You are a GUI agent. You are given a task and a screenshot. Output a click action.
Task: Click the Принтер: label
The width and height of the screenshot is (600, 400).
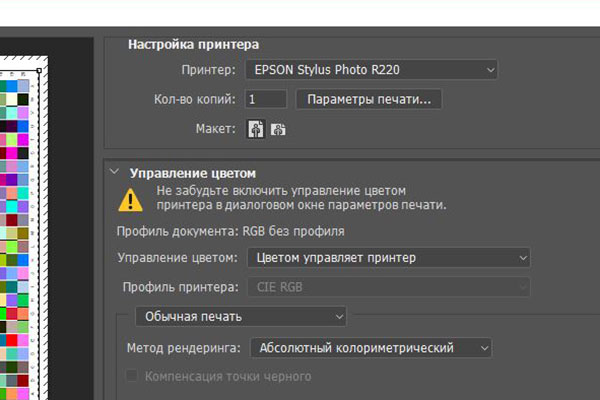coord(209,70)
